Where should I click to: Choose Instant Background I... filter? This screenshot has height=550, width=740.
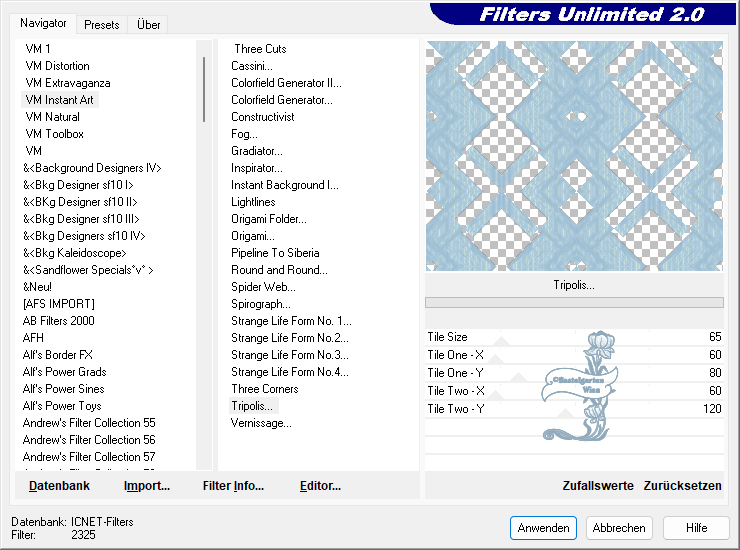285,185
